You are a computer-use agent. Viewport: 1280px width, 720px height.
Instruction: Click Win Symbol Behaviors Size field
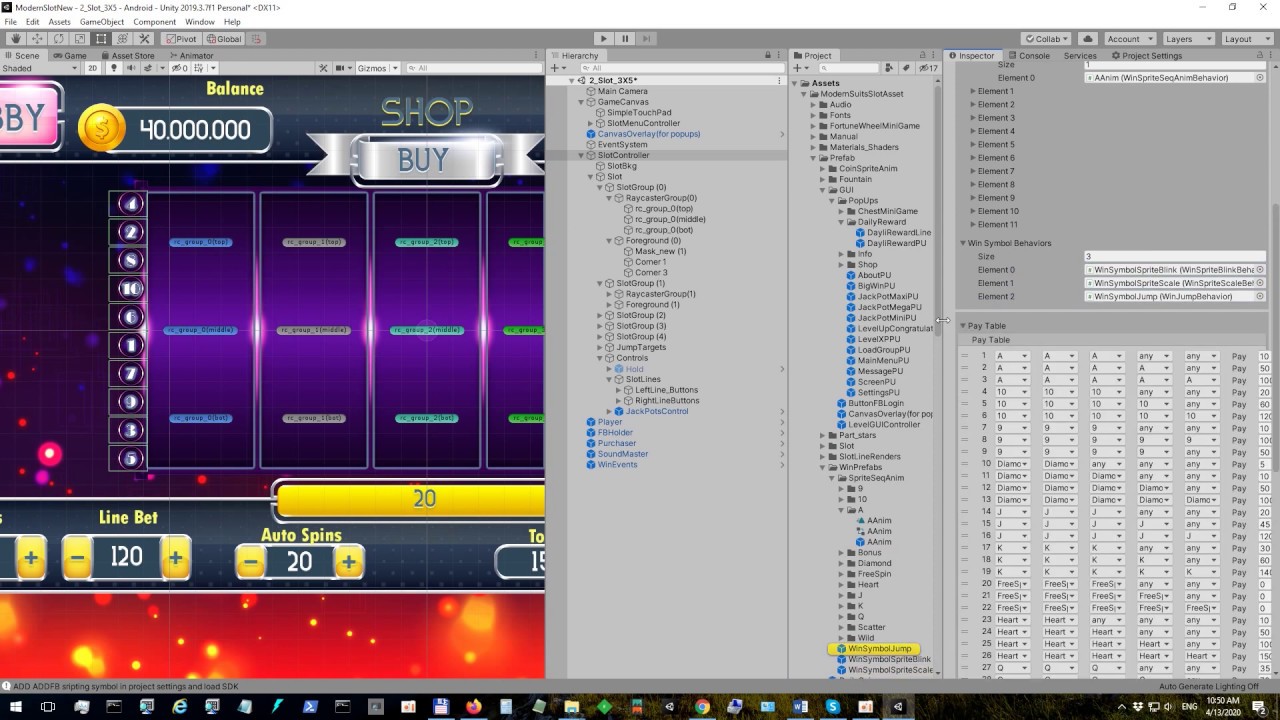click(x=1176, y=257)
